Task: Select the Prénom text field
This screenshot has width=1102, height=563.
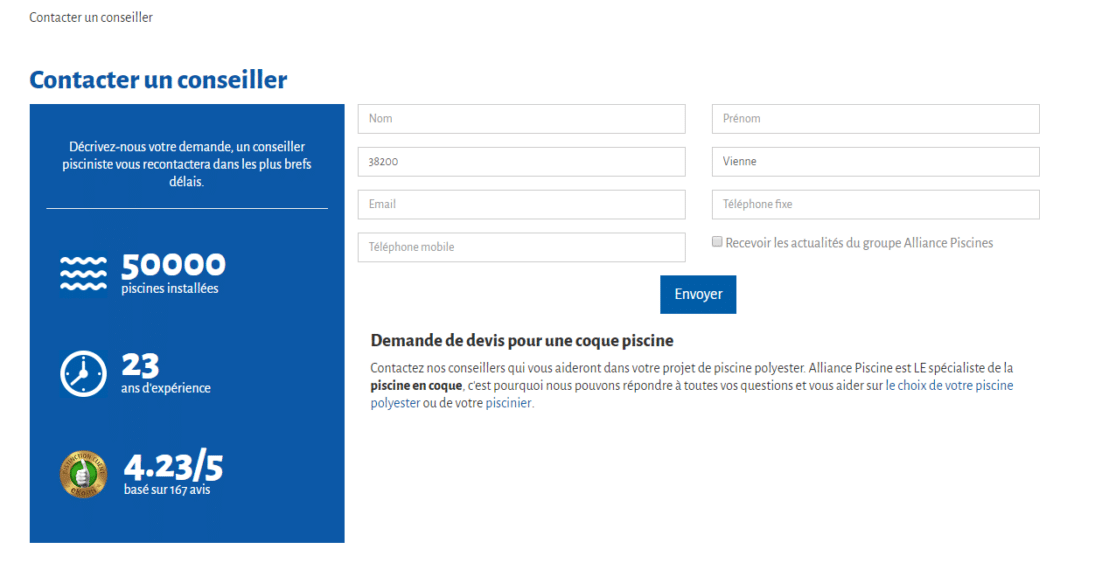Action: click(x=875, y=119)
